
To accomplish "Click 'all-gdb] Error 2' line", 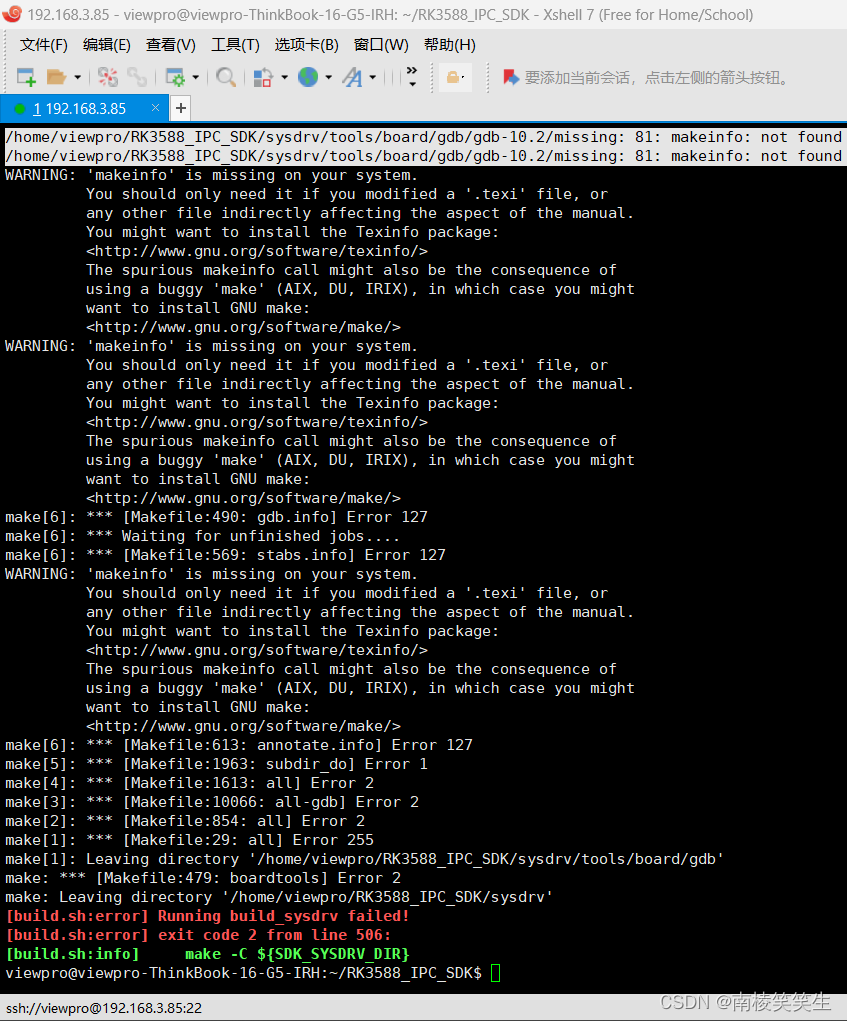I will [212, 802].
